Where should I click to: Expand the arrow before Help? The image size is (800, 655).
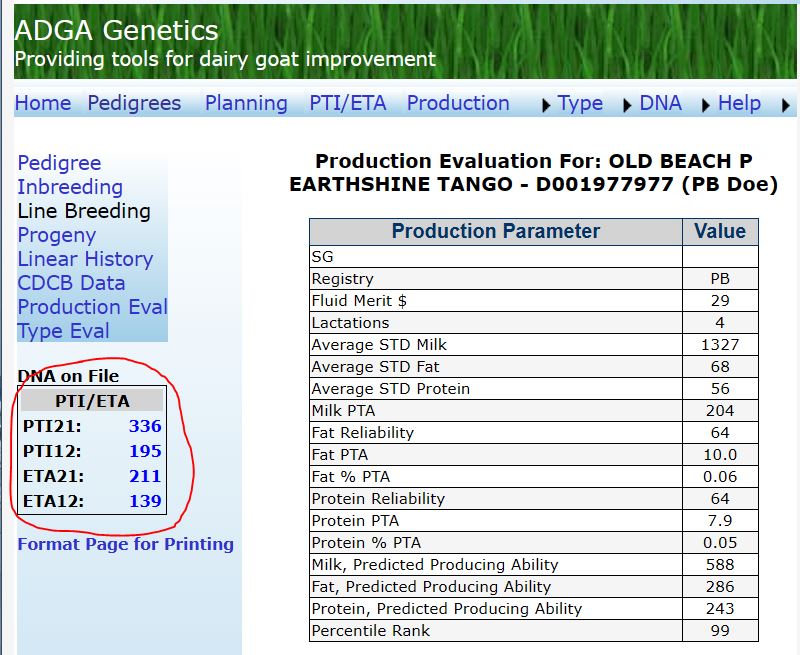706,106
